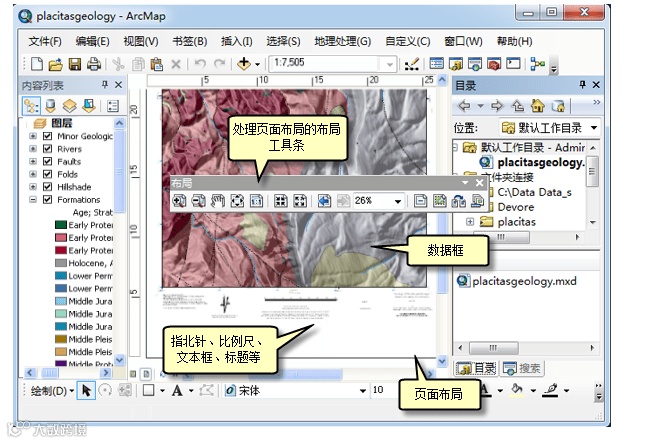Toggle the Folds layer checkbox

(x=48, y=174)
